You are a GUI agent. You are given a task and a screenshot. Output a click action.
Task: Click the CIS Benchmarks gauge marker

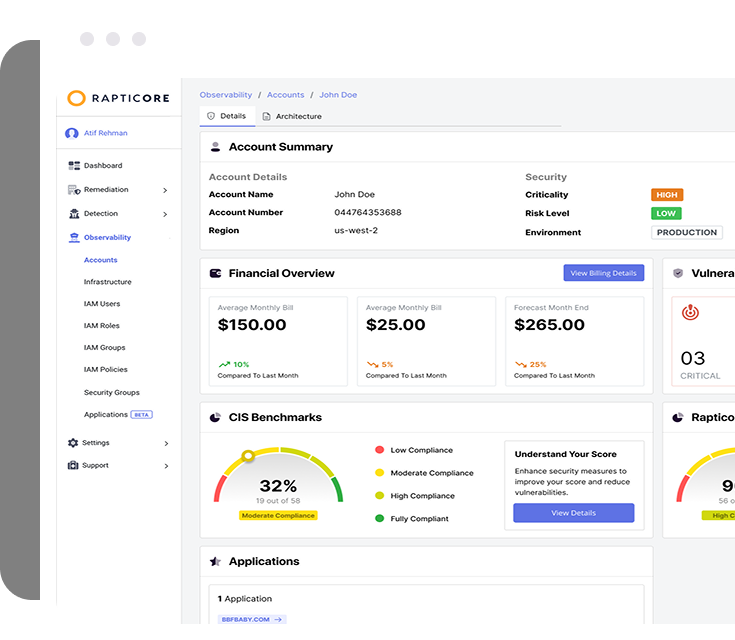[x=248, y=456]
